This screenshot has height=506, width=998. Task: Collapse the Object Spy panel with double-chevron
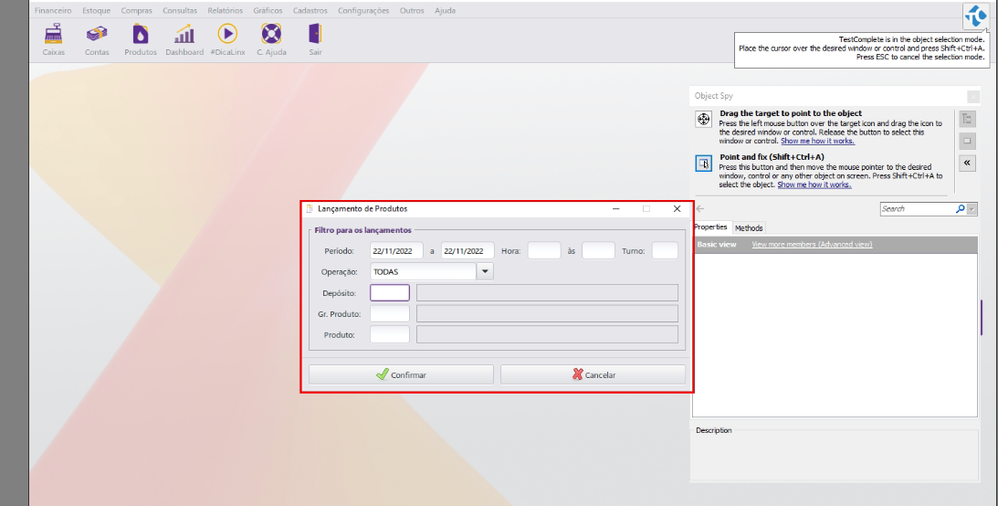pyautogui.click(x=967, y=163)
